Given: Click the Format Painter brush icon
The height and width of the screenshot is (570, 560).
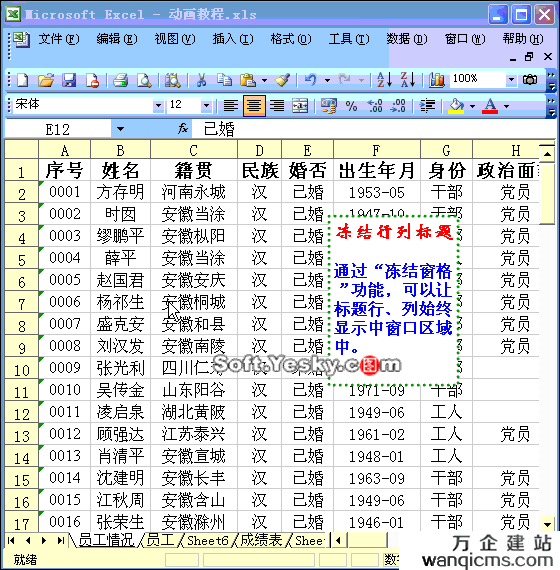Looking at the screenshot, I should point(282,80).
